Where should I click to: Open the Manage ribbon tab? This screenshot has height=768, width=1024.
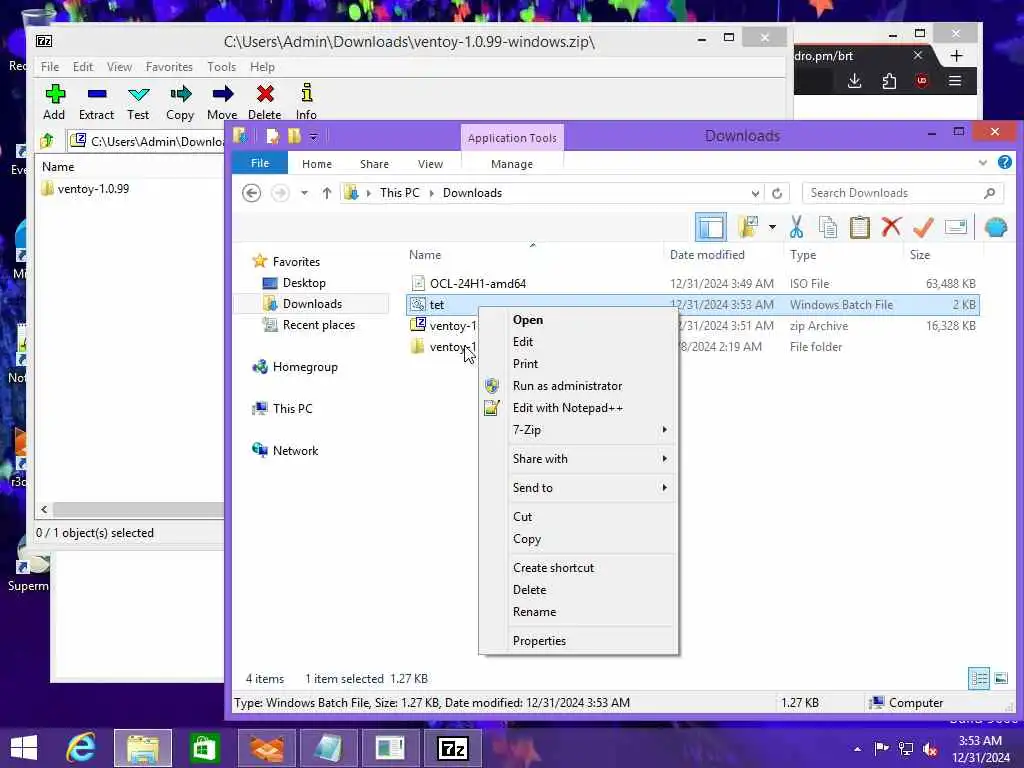tap(512, 164)
